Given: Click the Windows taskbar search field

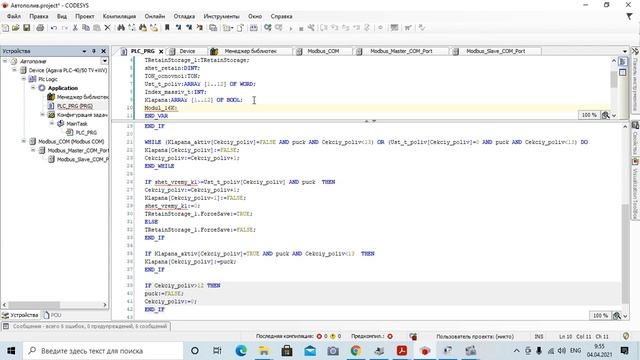Looking at the screenshot, I should pos(103,351).
